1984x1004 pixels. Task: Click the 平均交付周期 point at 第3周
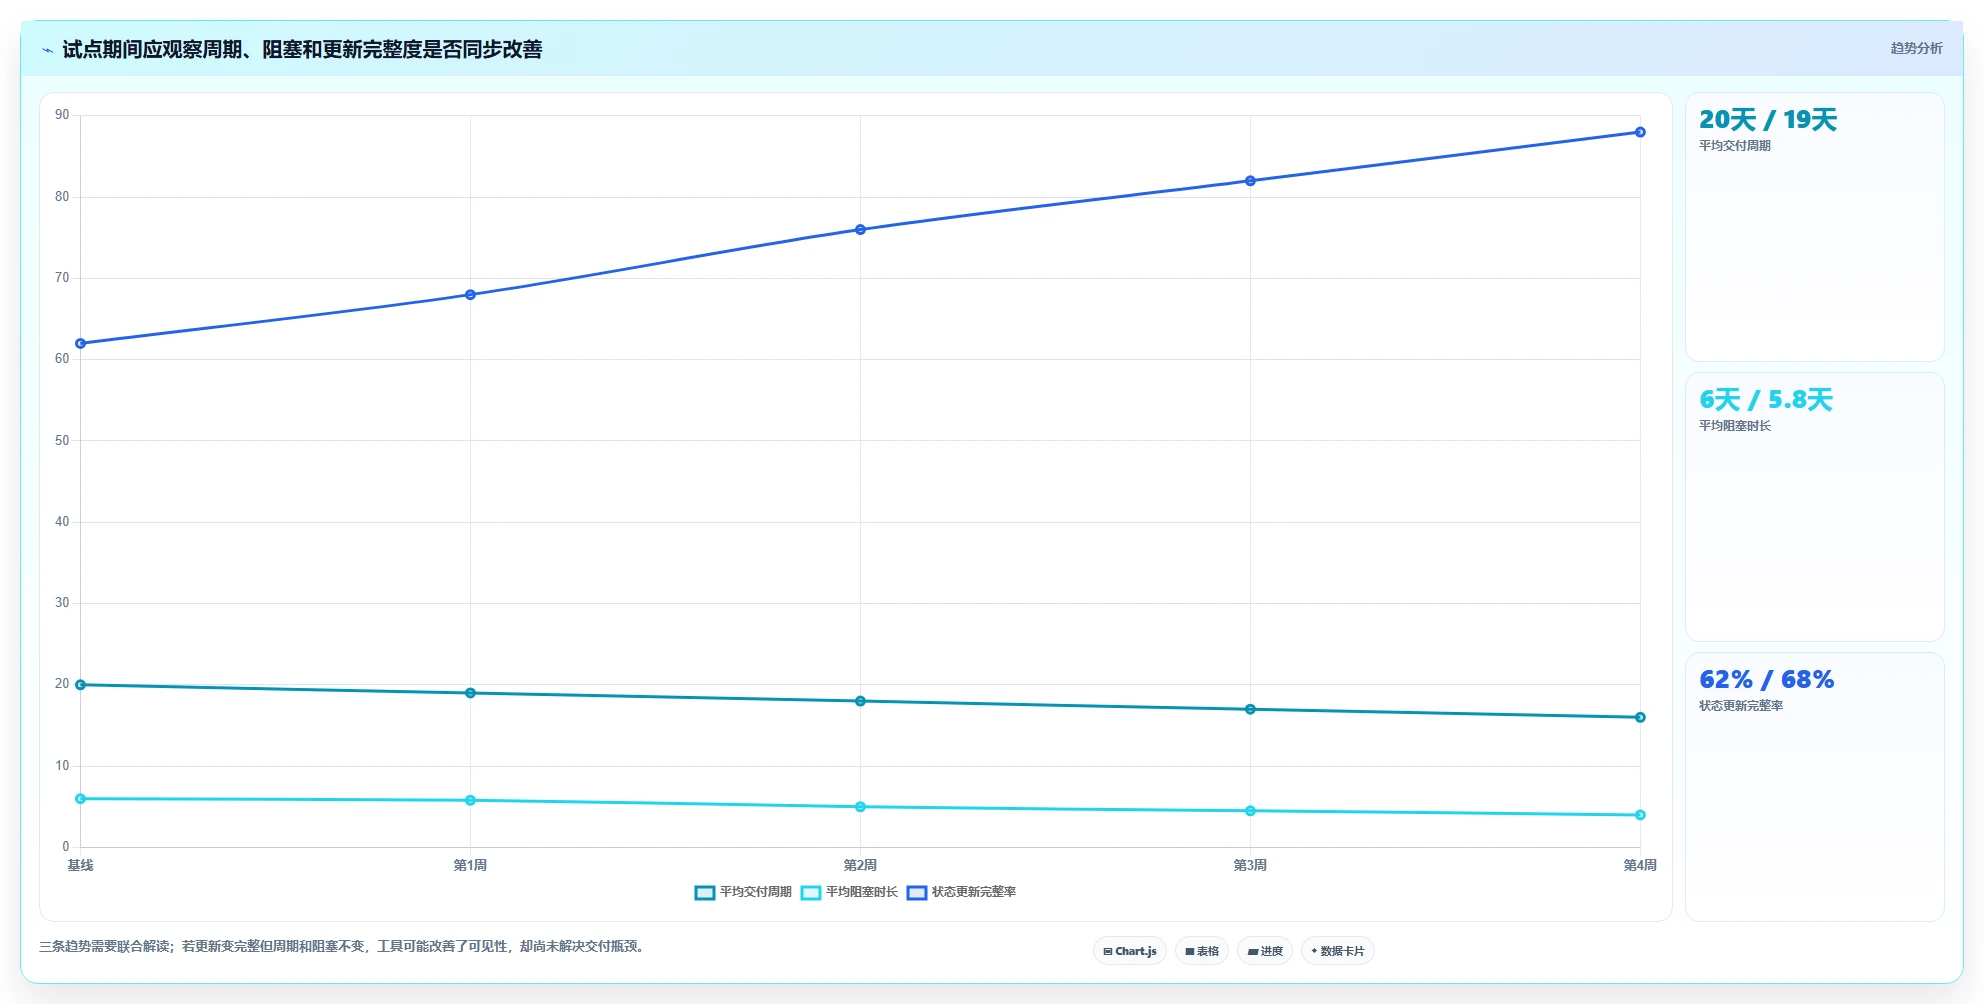(x=1250, y=709)
